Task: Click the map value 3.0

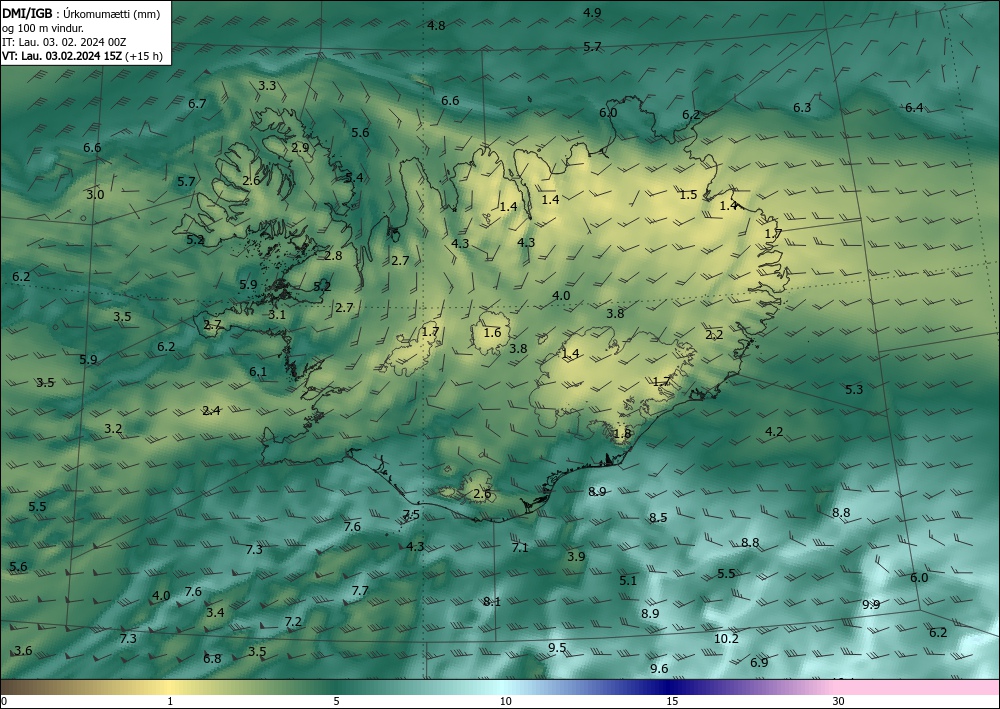Action: [x=94, y=194]
